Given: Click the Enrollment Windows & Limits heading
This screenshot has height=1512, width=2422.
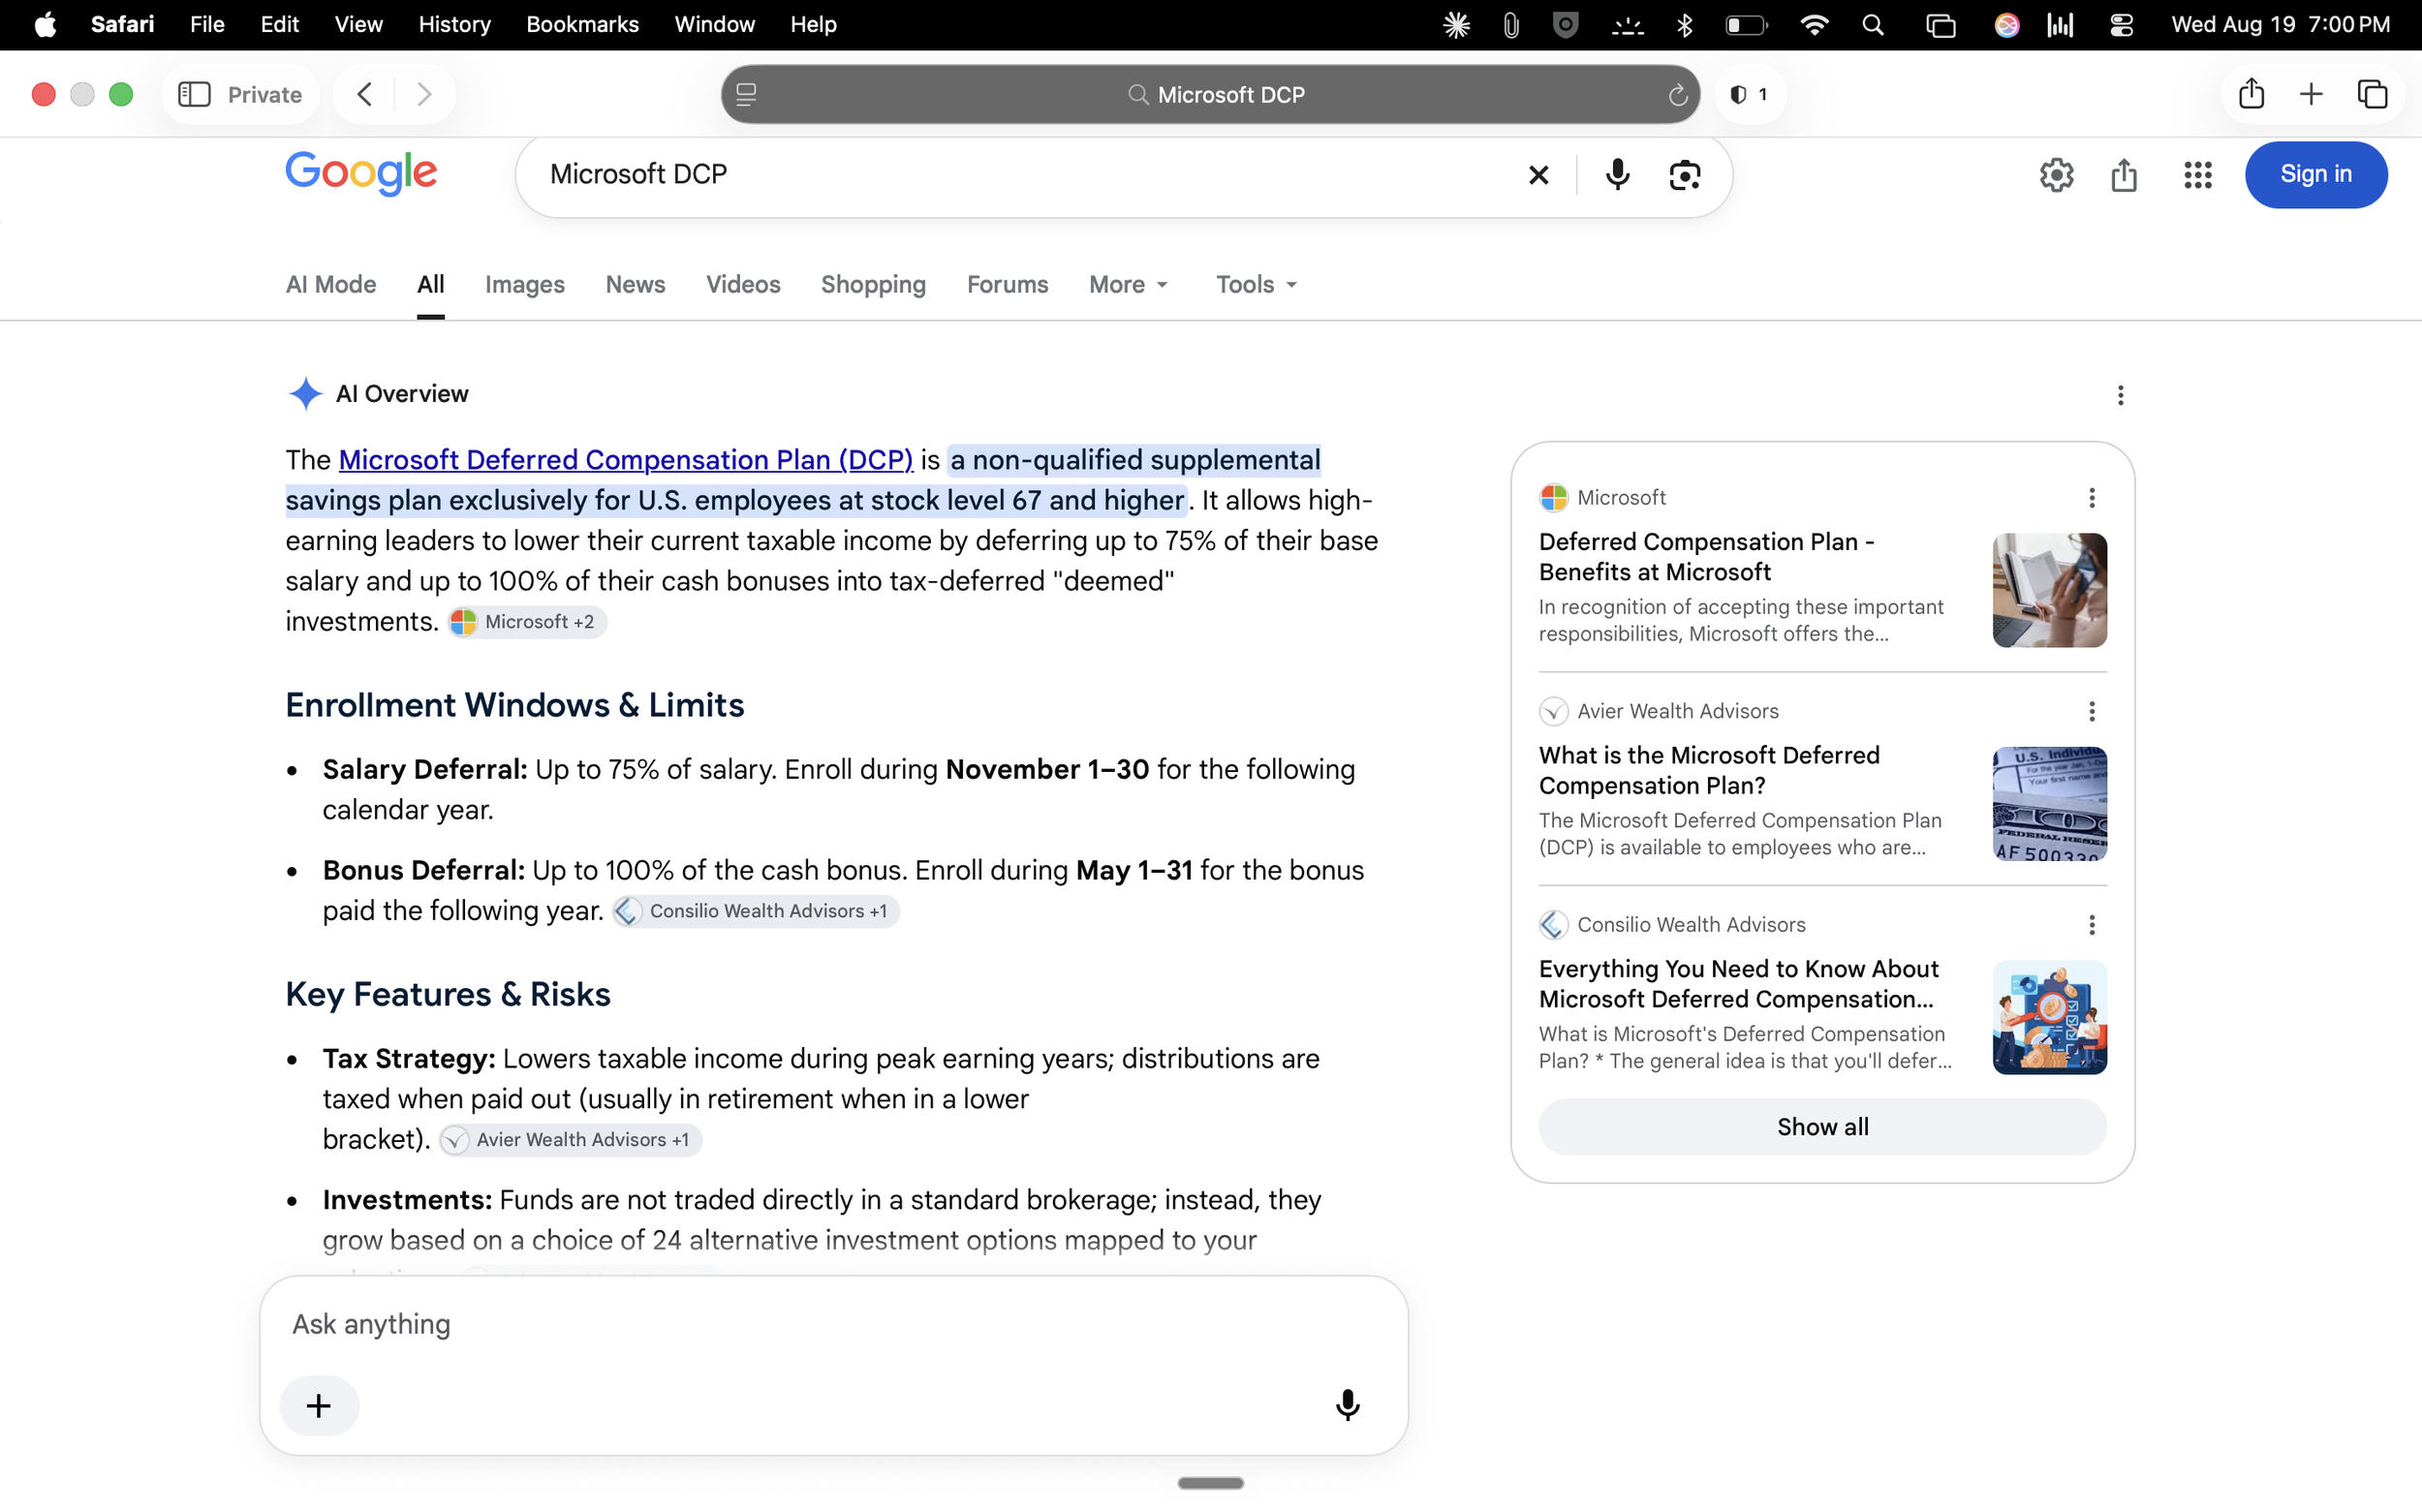Looking at the screenshot, I should (514, 705).
